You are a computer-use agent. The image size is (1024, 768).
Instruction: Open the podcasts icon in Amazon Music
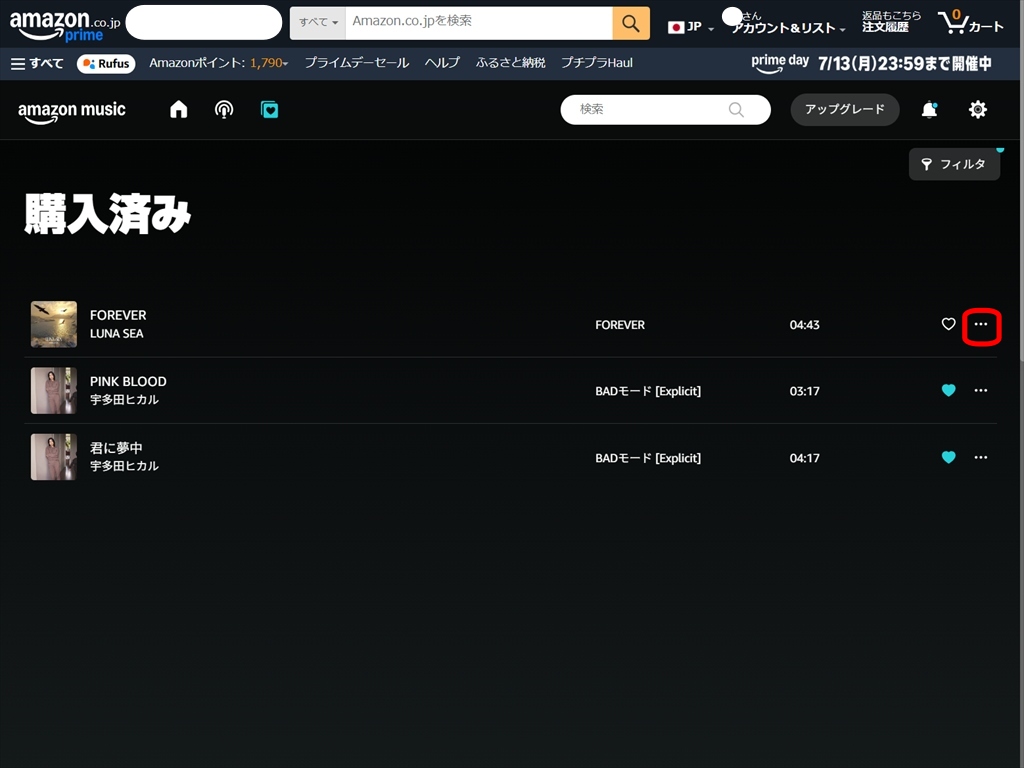[224, 110]
